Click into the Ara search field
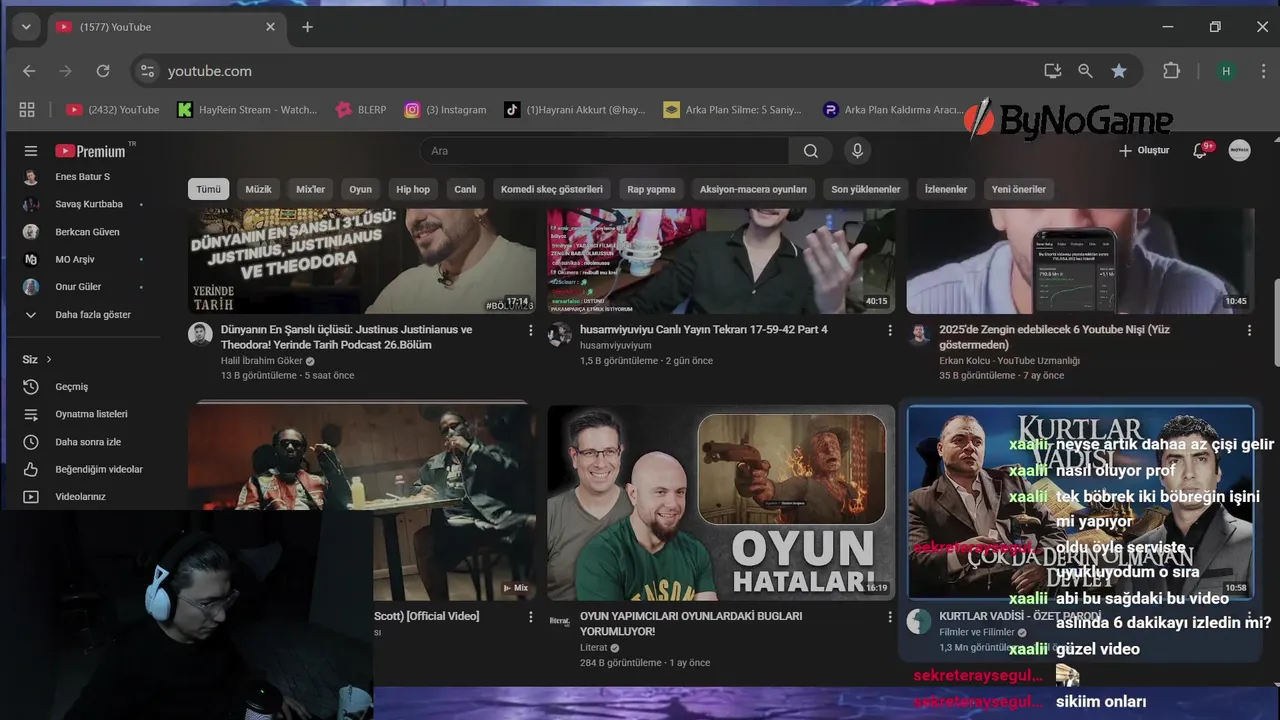The image size is (1280, 720). (605, 151)
